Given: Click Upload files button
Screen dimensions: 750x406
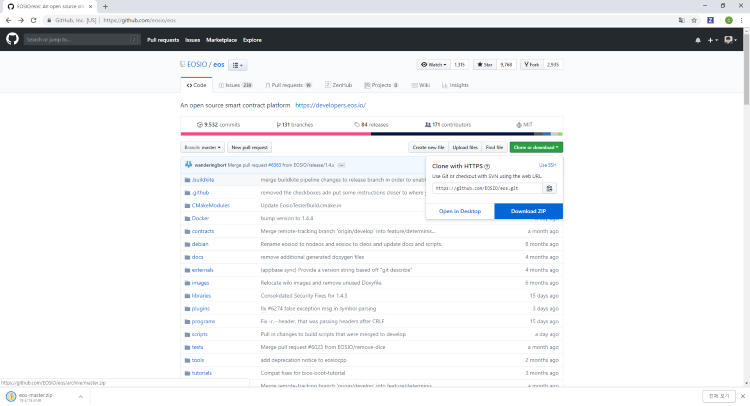Looking at the screenshot, I should coord(465,147).
